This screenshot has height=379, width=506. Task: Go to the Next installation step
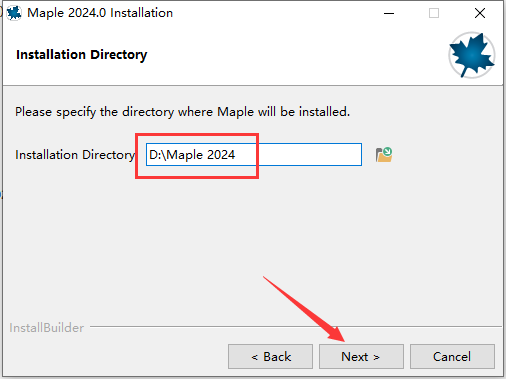pos(361,357)
